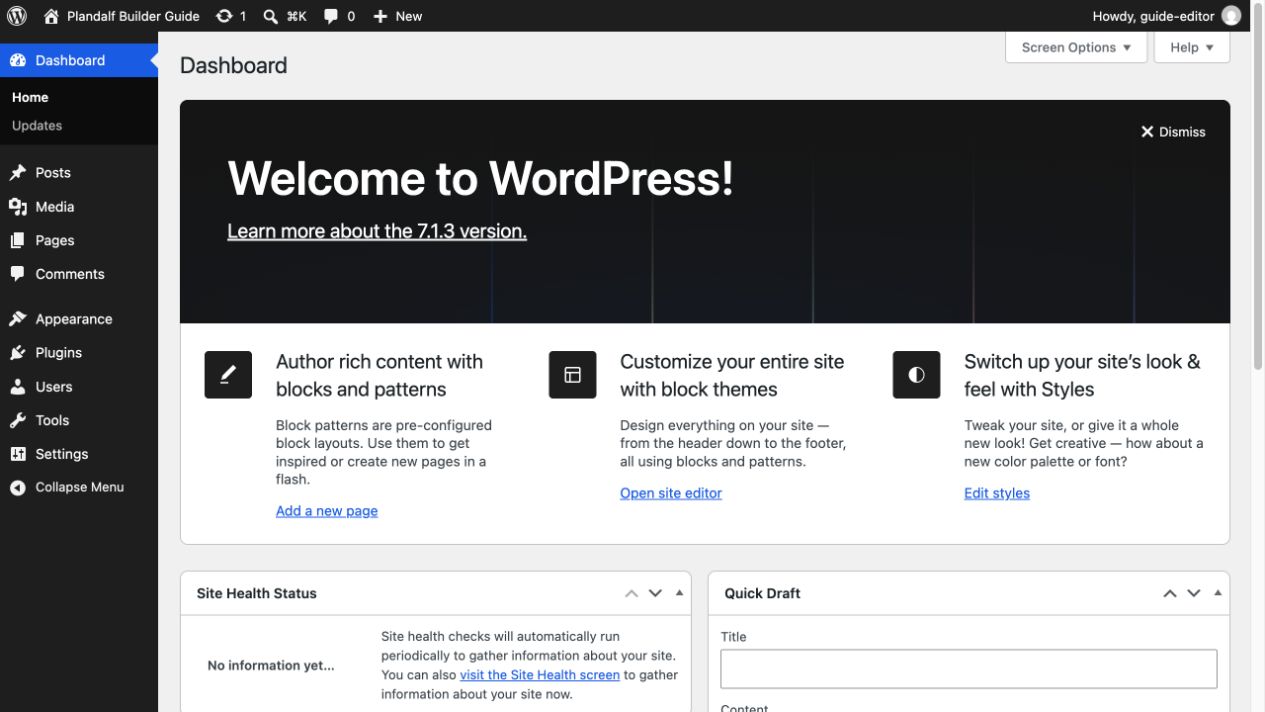The width and height of the screenshot is (1265, 712).
Task: Toggle Site Health Status panel collapse triangle
Action: point(679,593)
